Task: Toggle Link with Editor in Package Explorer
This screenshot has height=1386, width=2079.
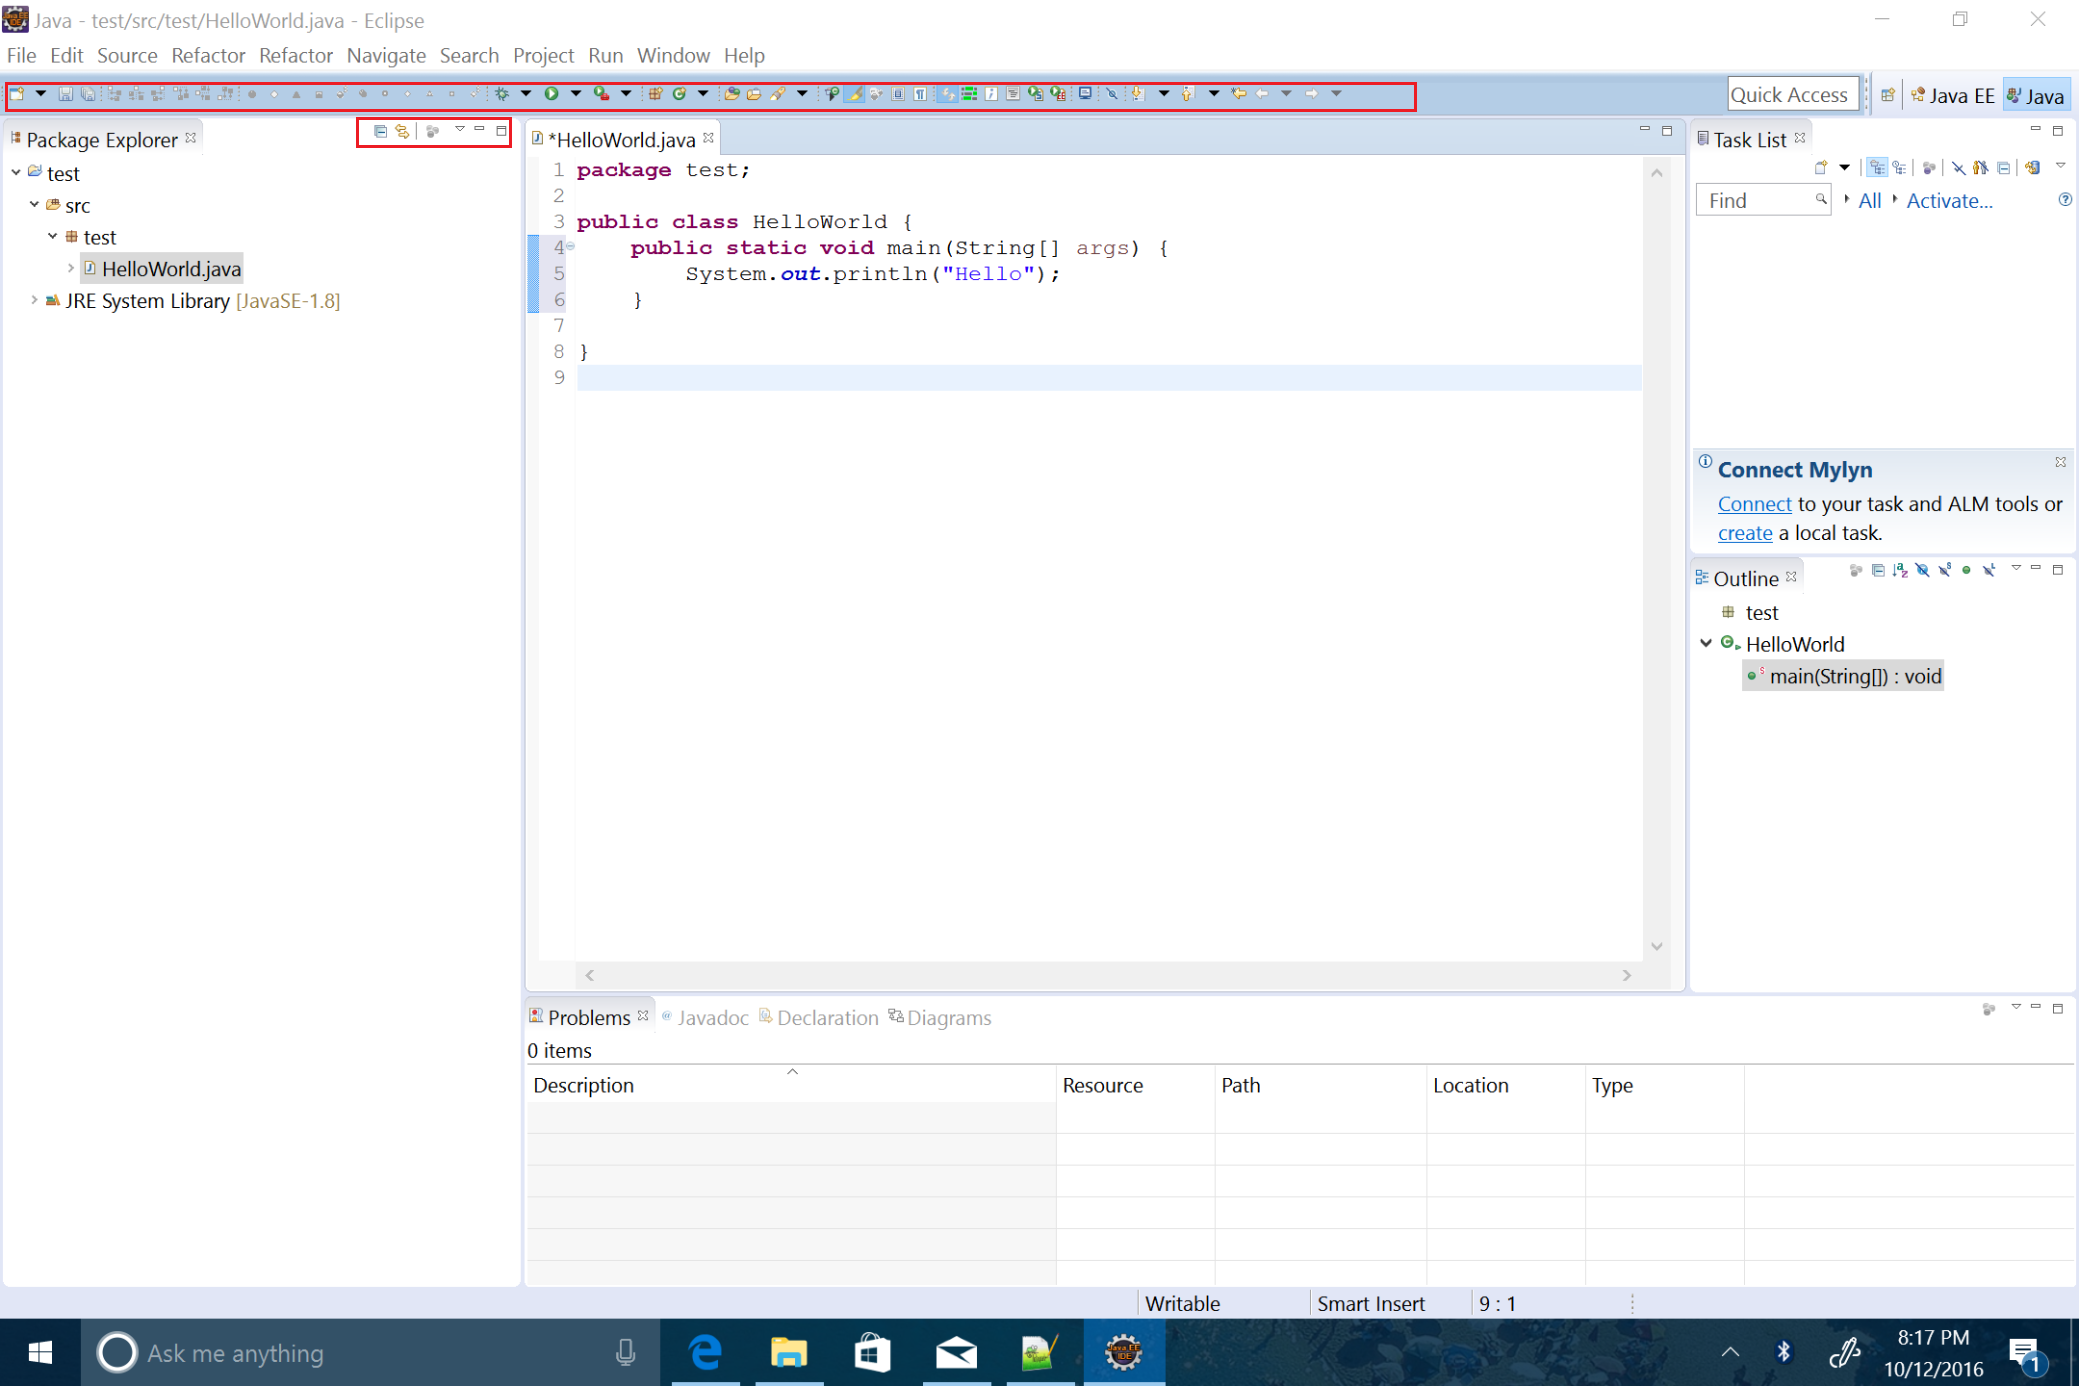Action: pos(402,131)
